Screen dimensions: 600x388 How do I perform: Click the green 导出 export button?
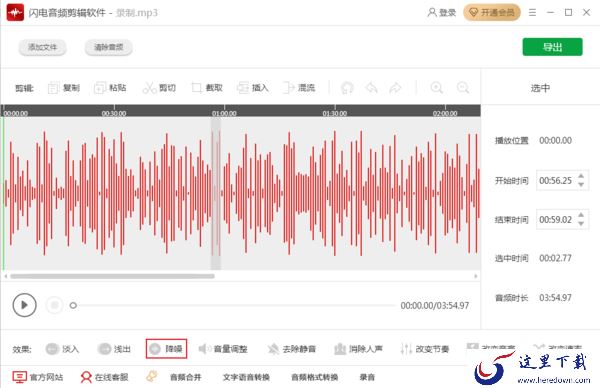click(553, 47)
